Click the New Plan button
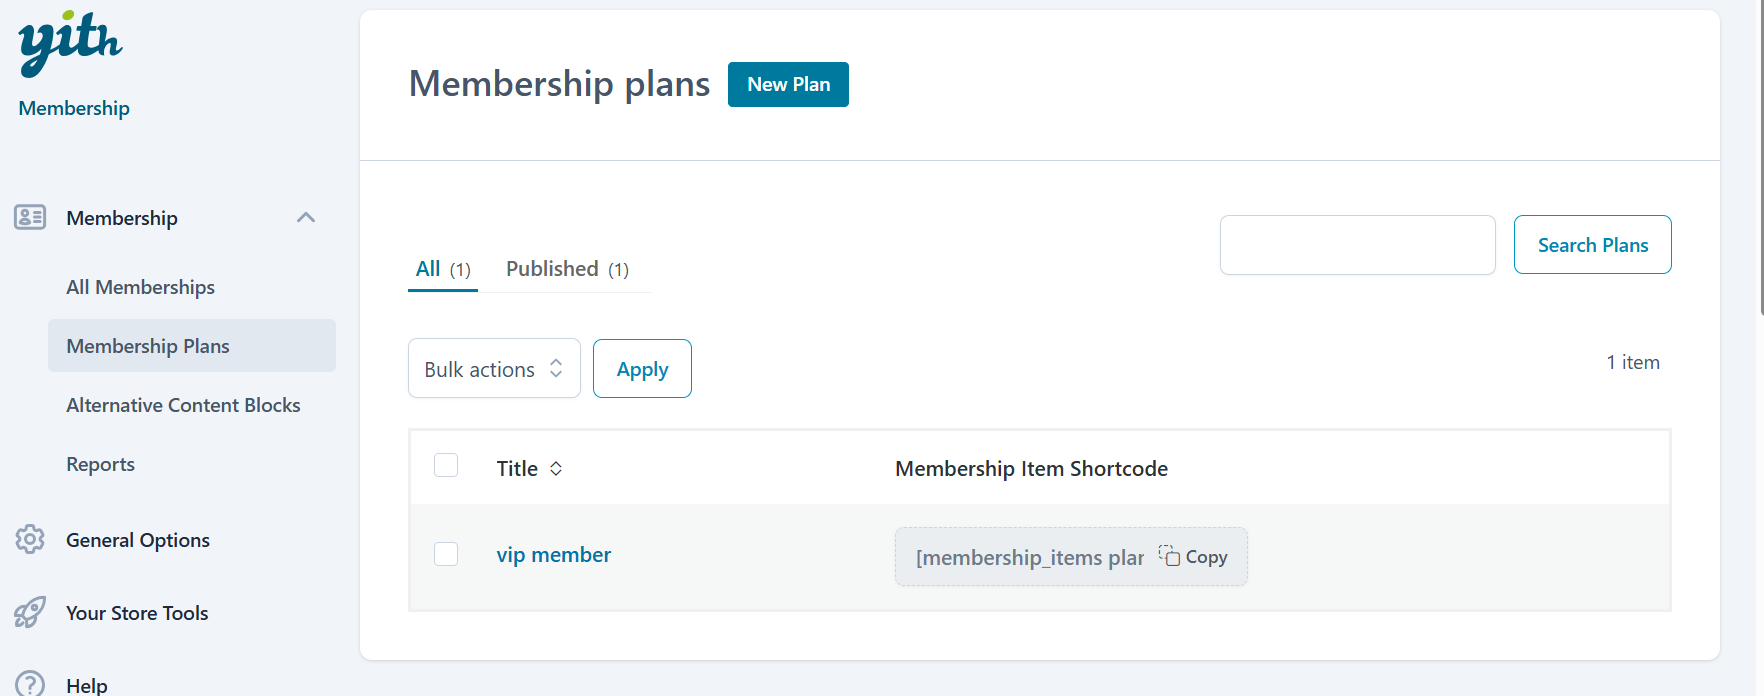 (x=788, y=84)
